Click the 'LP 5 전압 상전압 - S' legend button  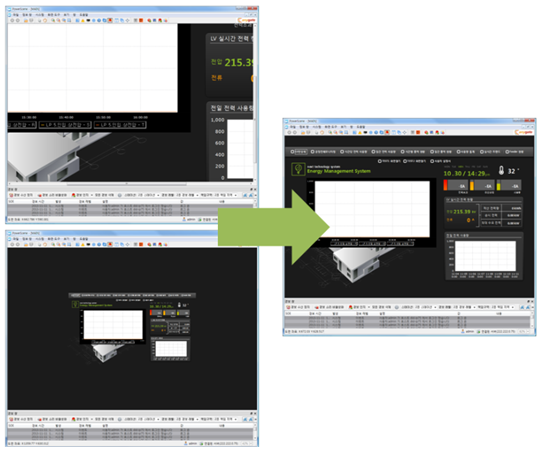65,125
